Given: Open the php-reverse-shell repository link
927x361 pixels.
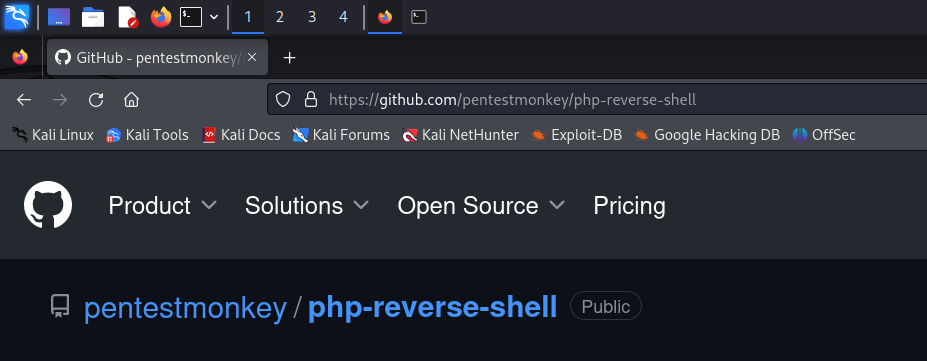Looking at the screenshot, I should (x=433, y=307).
